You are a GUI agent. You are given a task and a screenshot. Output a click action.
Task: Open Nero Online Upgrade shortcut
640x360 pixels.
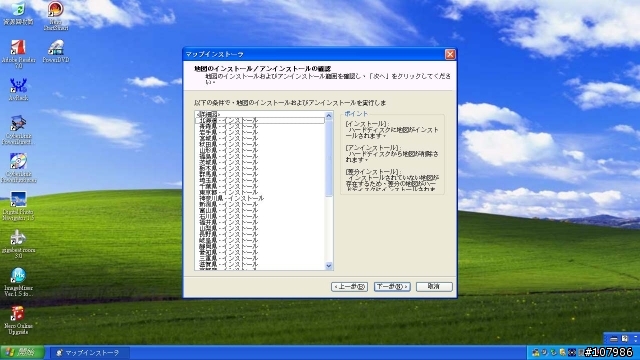[18, 320]
